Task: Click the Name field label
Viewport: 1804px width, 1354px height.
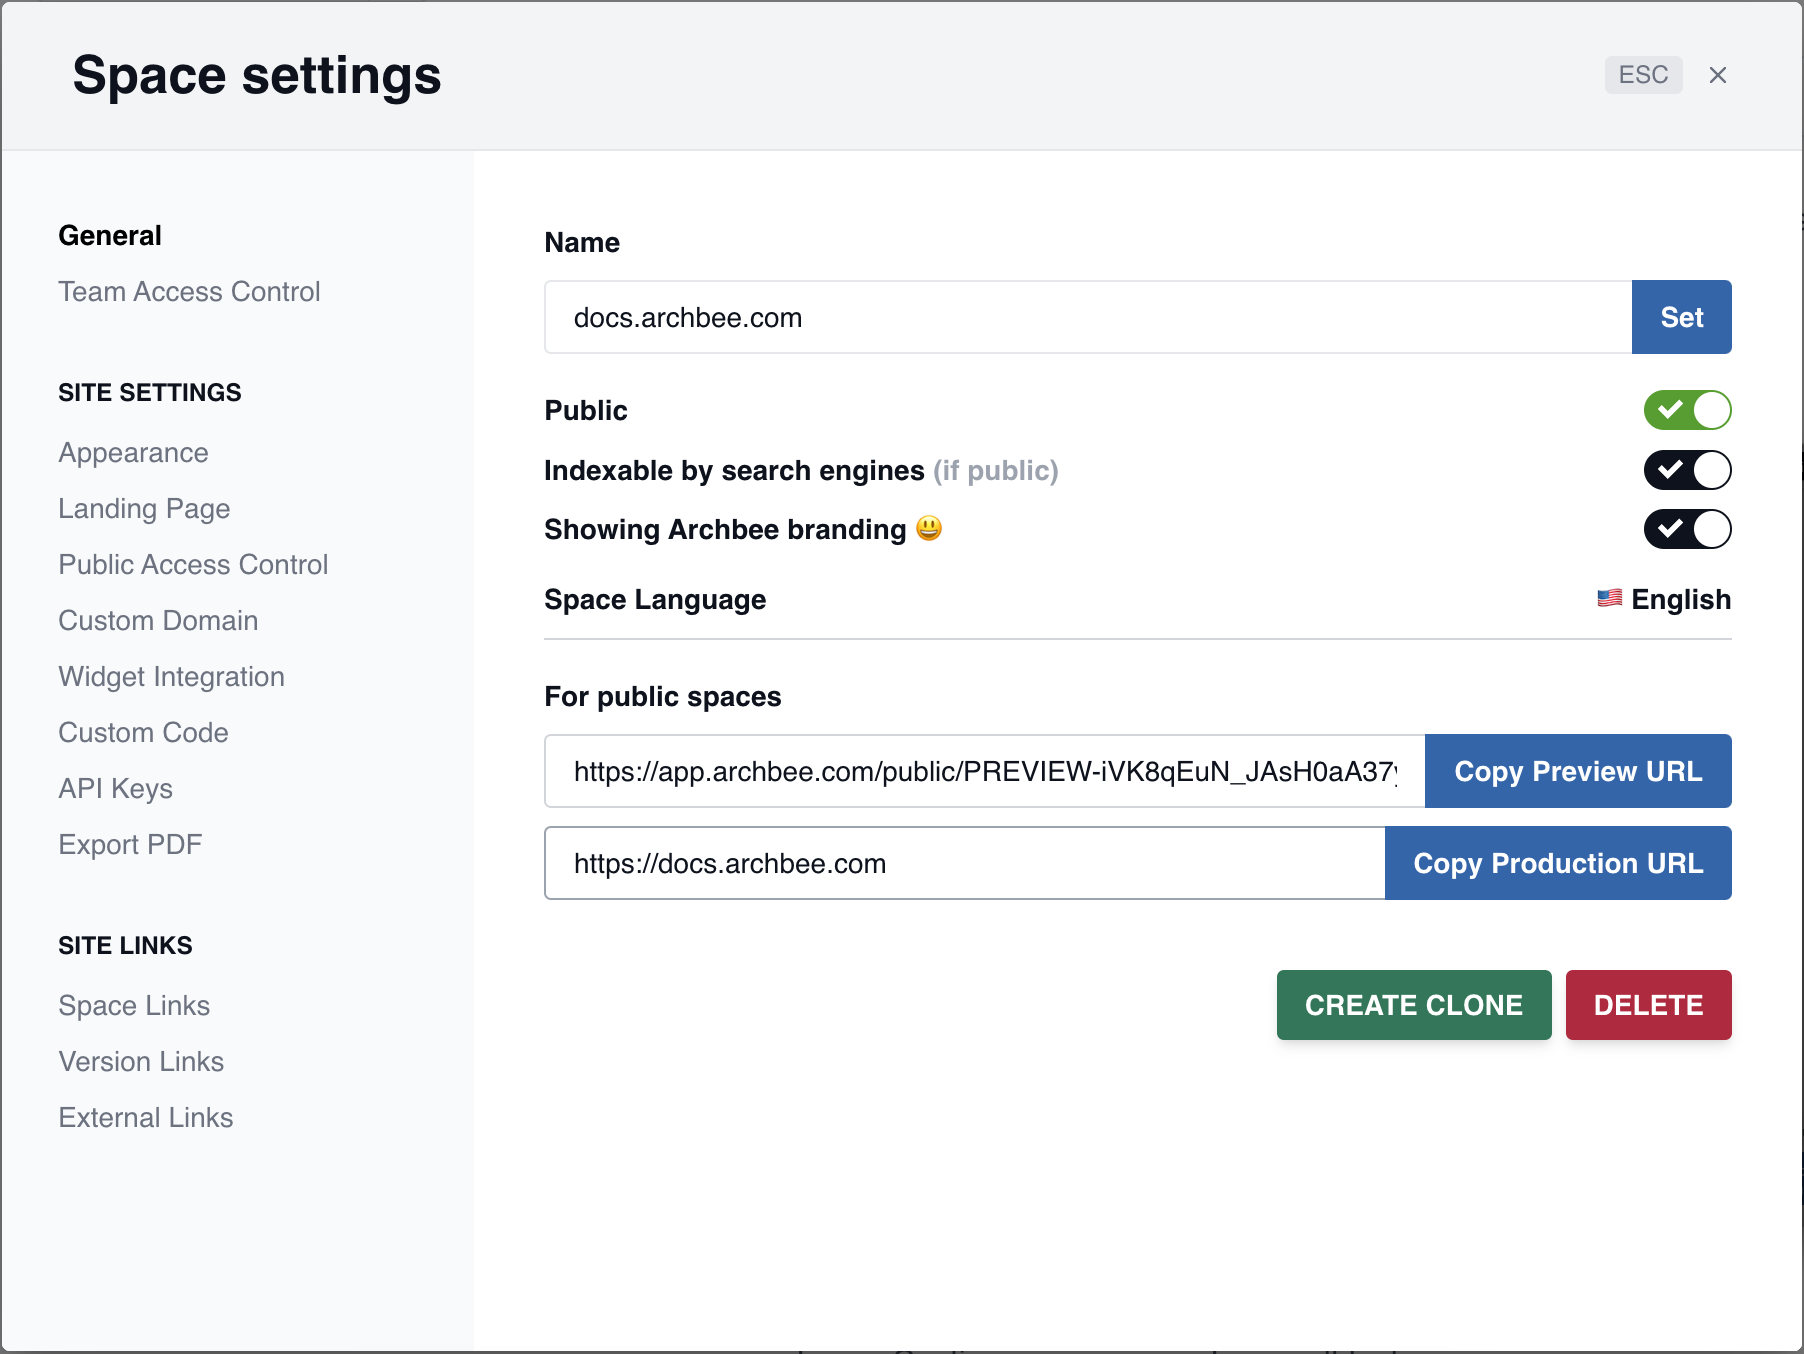Action: click(582, 242)
